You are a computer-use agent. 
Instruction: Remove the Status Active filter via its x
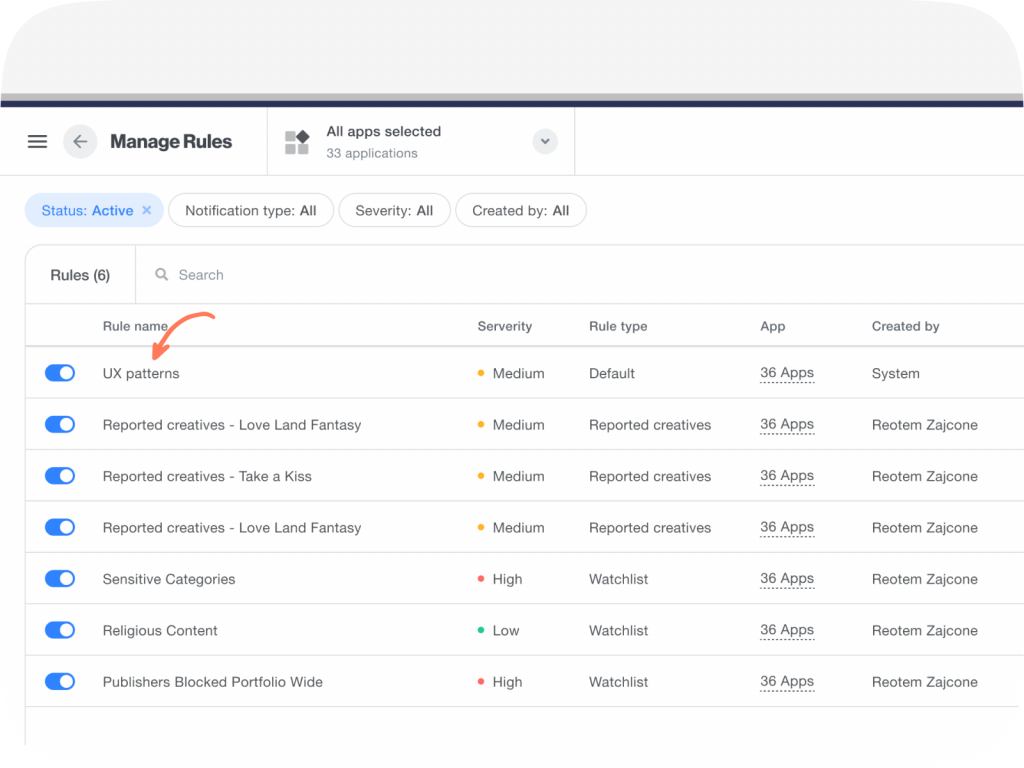point(146,210)
